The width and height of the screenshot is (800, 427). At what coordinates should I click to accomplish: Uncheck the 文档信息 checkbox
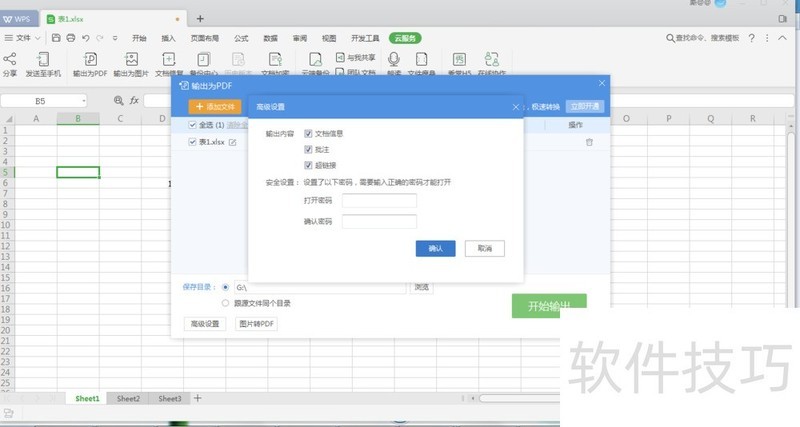[x=308, y=133]
